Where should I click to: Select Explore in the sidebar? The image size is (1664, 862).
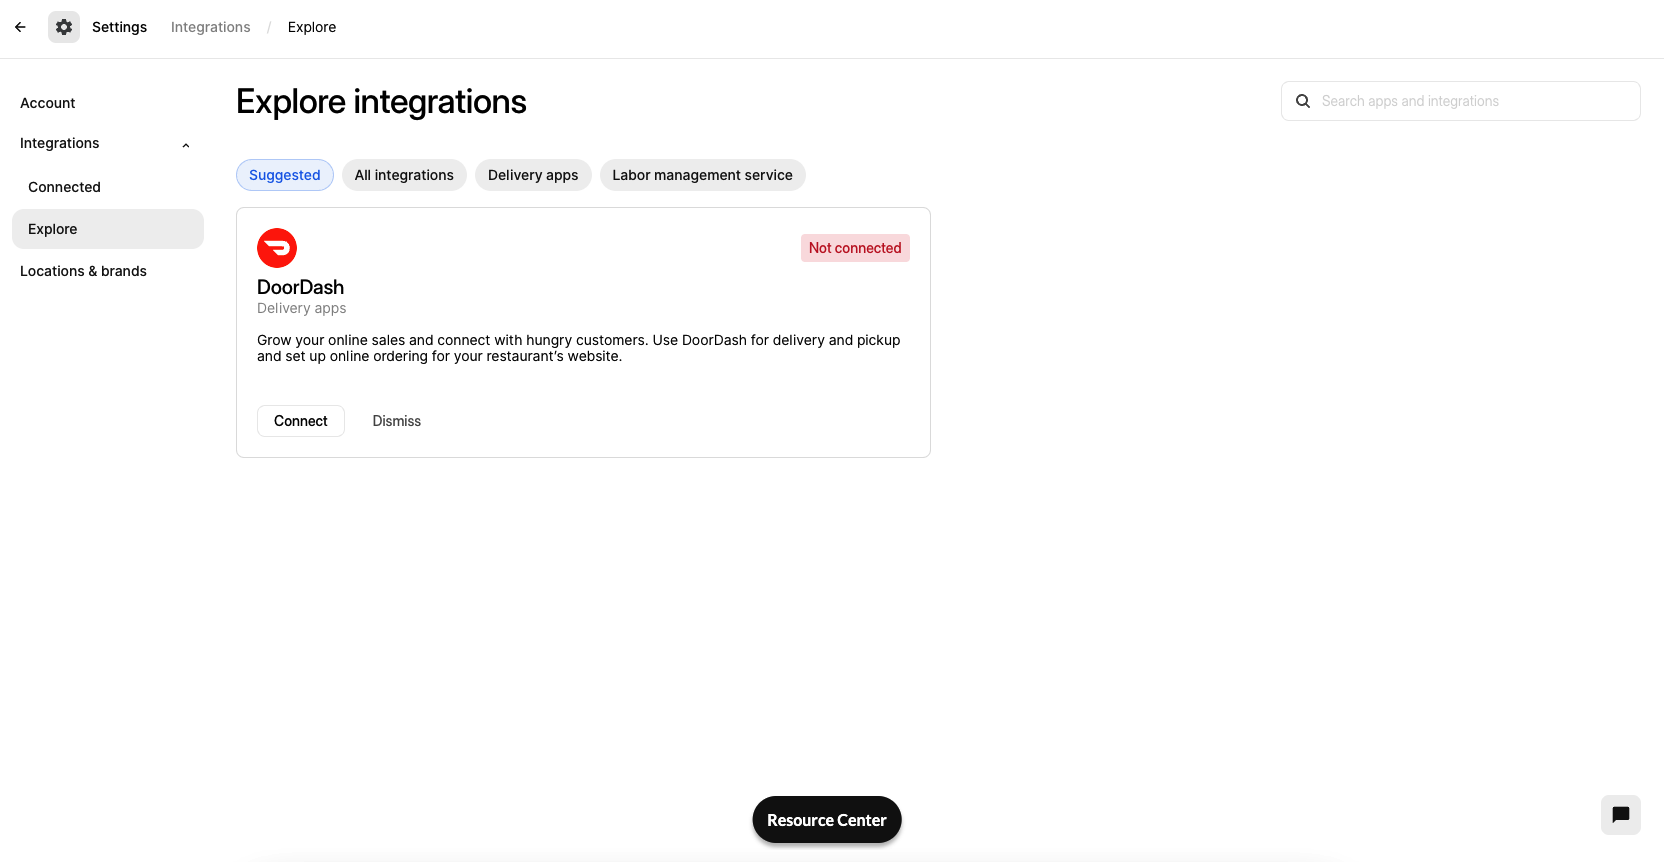point(108,229)
